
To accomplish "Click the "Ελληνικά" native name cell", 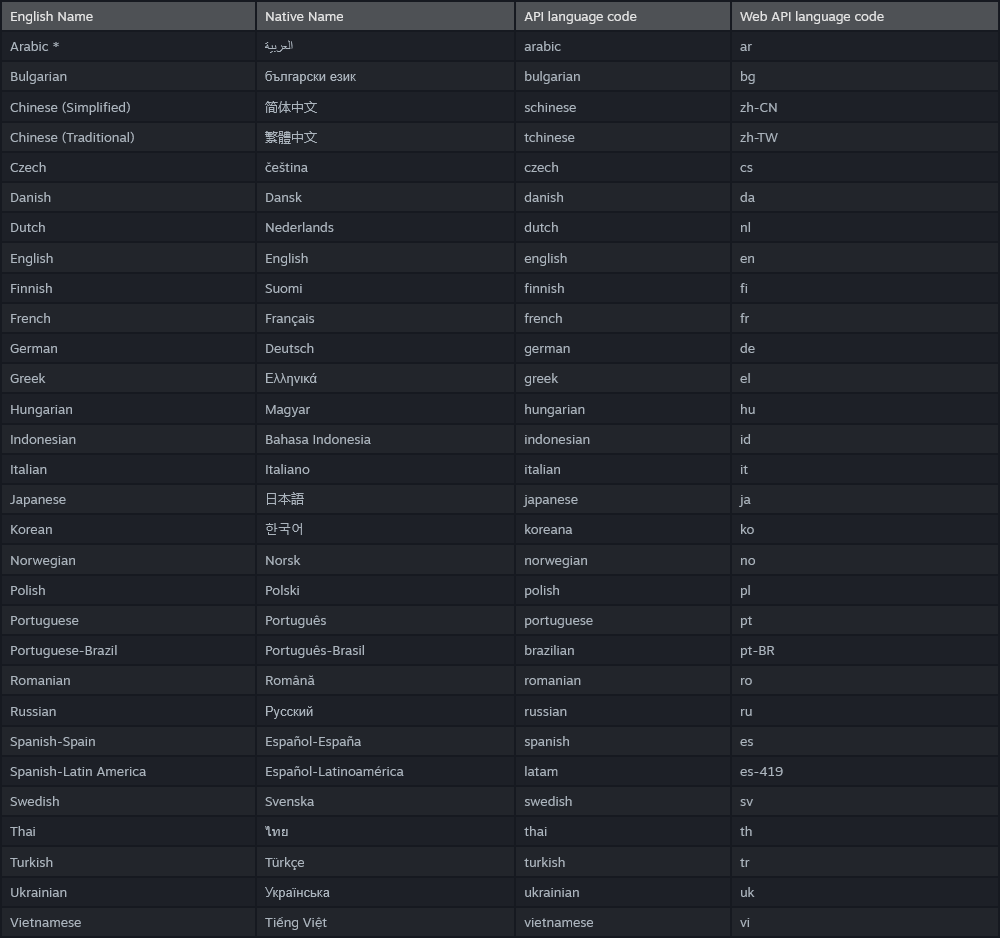I will [385, 378].
